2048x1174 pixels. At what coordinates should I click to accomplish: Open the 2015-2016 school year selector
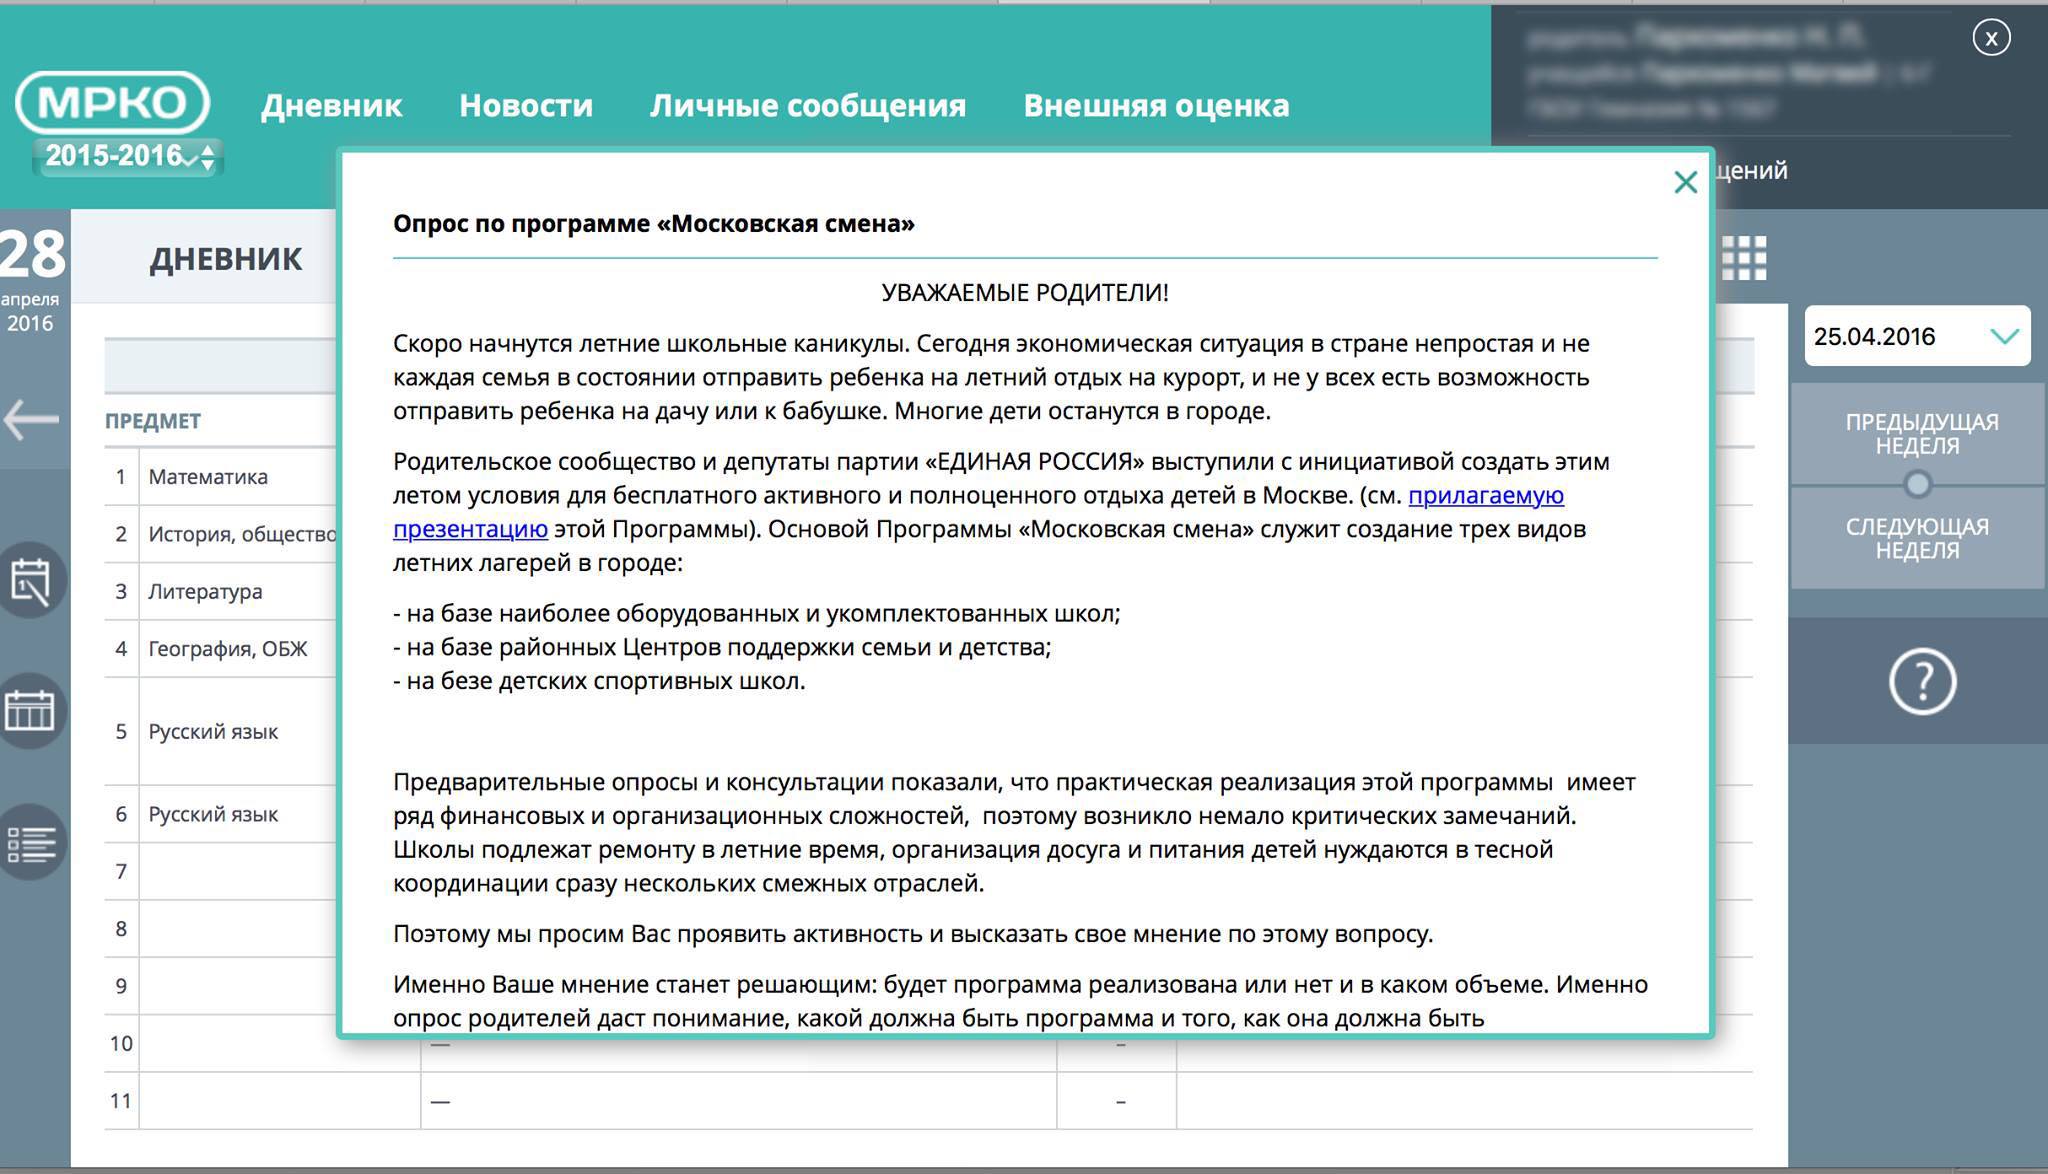tap(128, 156)
